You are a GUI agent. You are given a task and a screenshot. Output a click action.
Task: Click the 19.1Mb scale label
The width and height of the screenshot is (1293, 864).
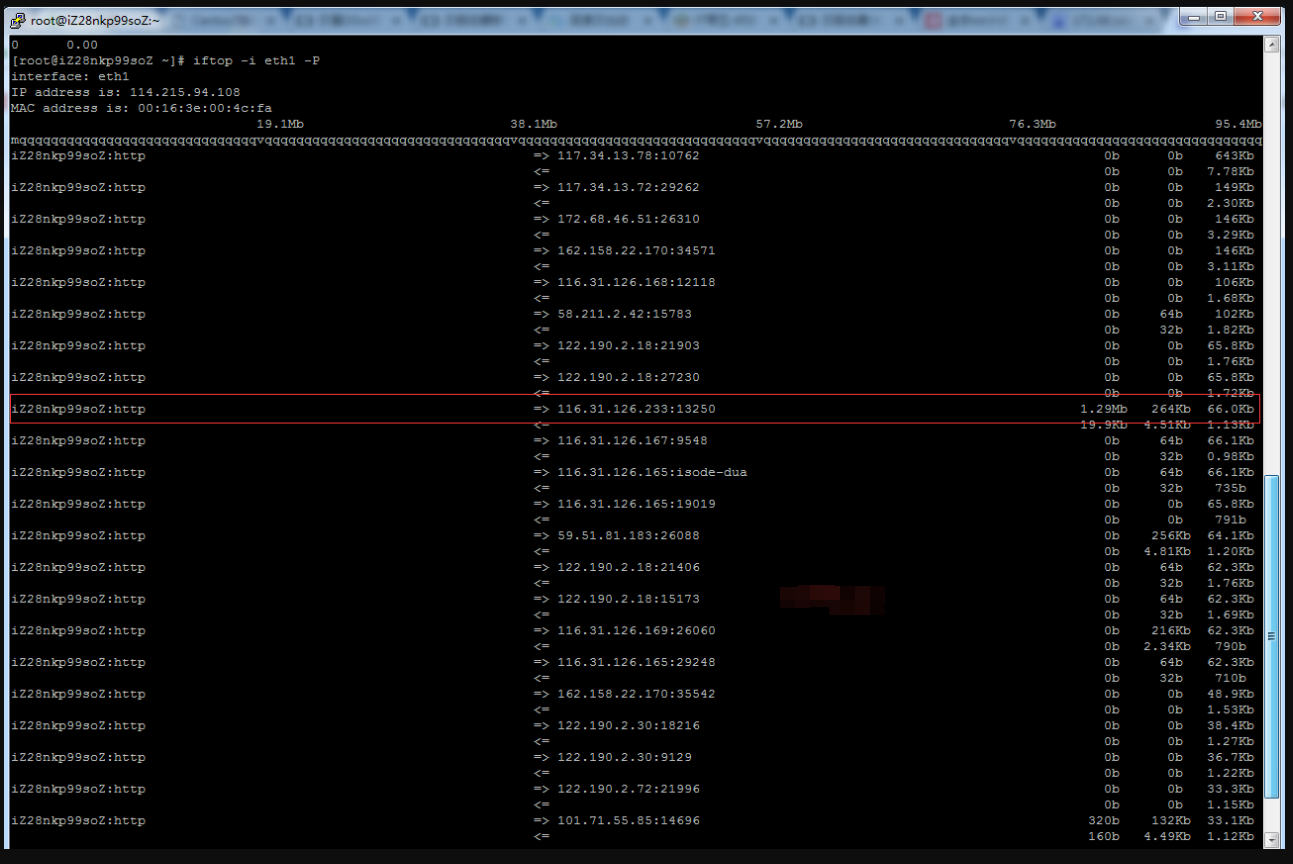280,124
